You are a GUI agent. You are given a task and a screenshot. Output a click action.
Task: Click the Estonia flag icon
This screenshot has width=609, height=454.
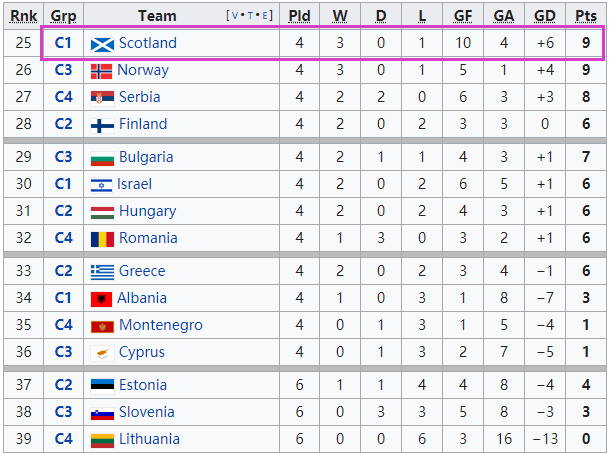[101, 386]
